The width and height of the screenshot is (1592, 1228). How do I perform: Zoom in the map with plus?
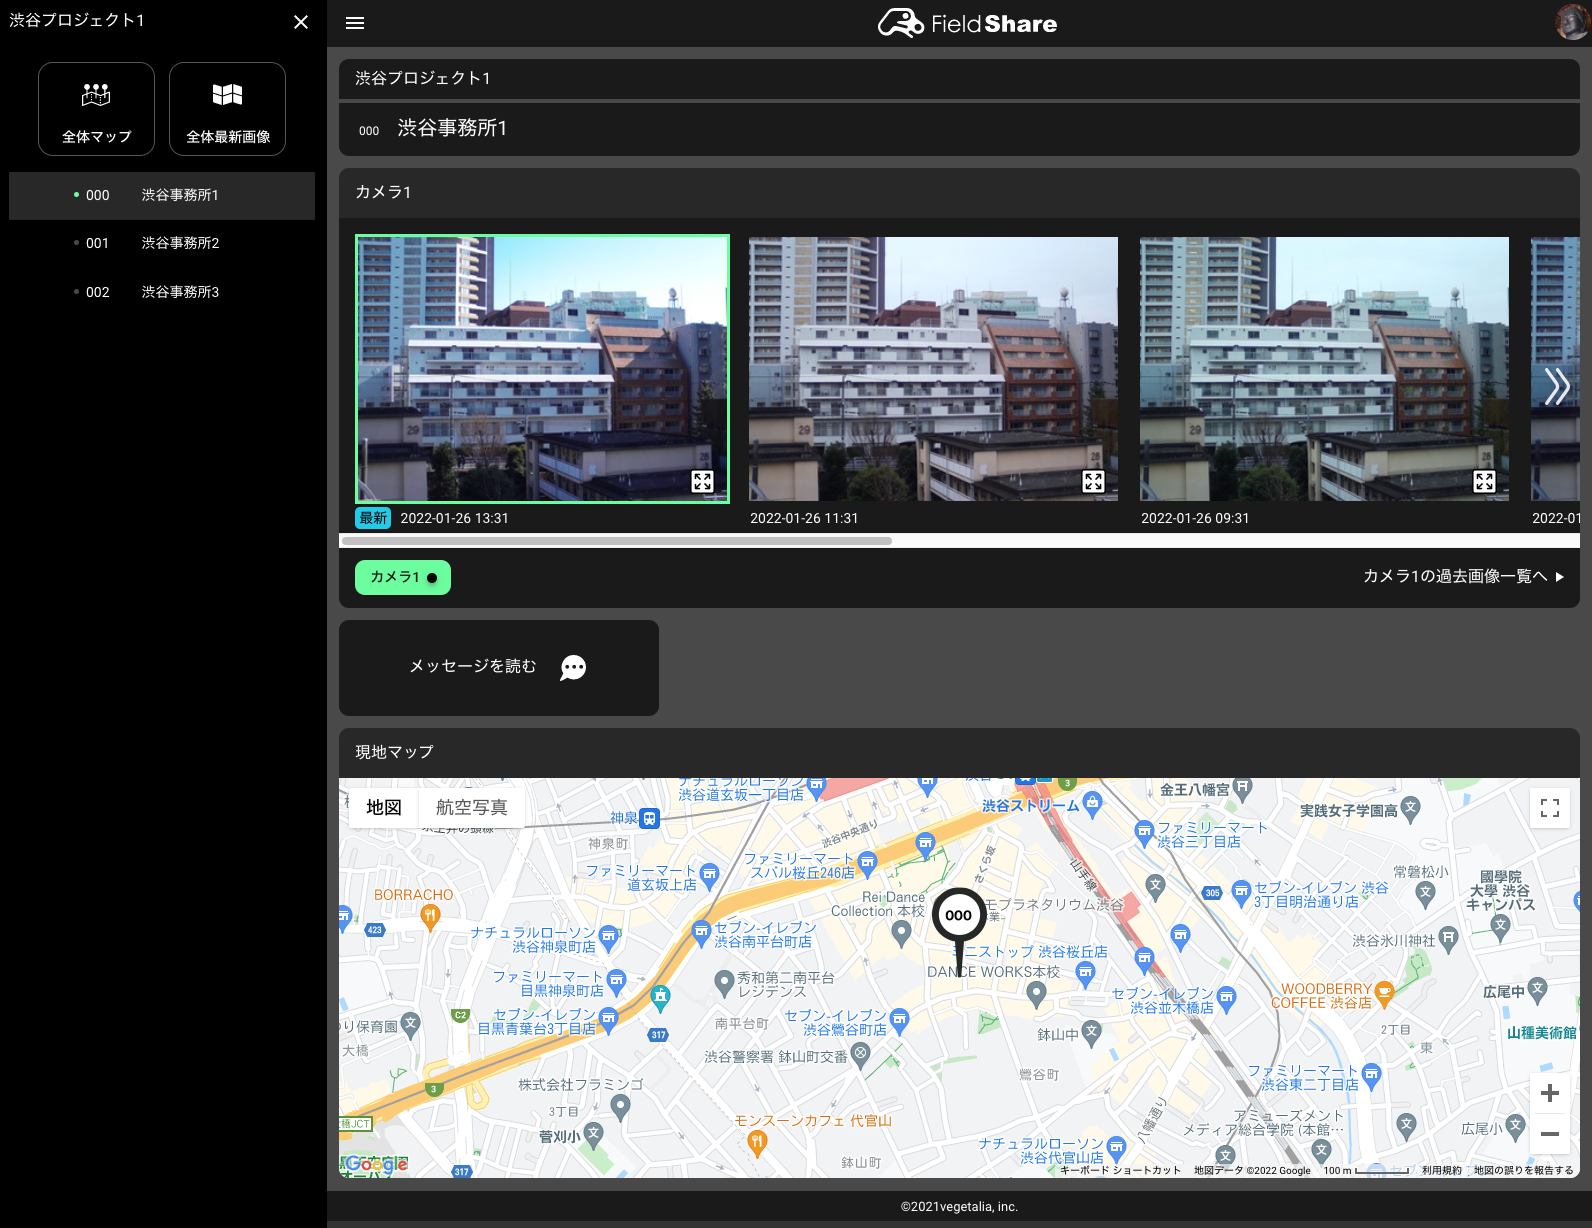[1549, 1093]
